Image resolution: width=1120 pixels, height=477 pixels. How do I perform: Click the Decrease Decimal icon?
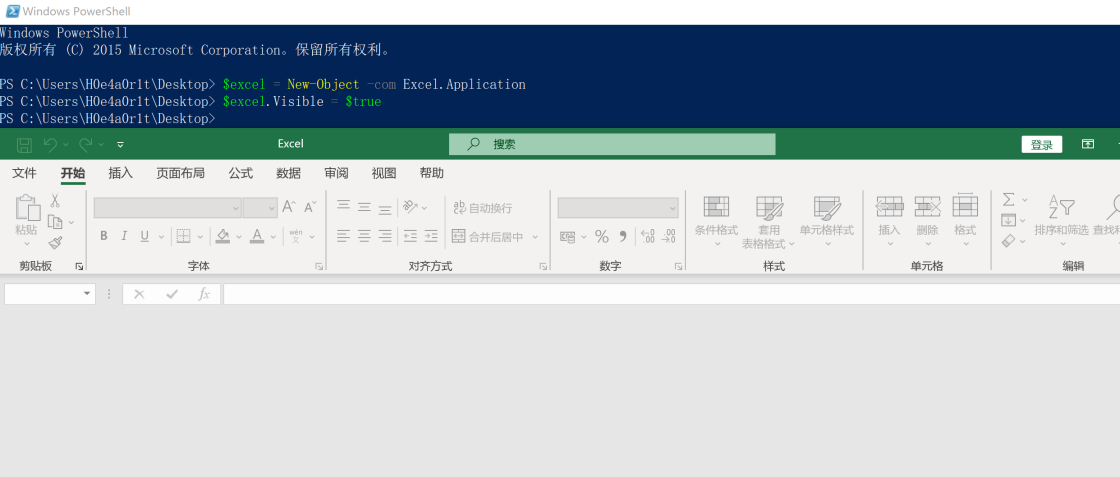[x=669, y=236]
